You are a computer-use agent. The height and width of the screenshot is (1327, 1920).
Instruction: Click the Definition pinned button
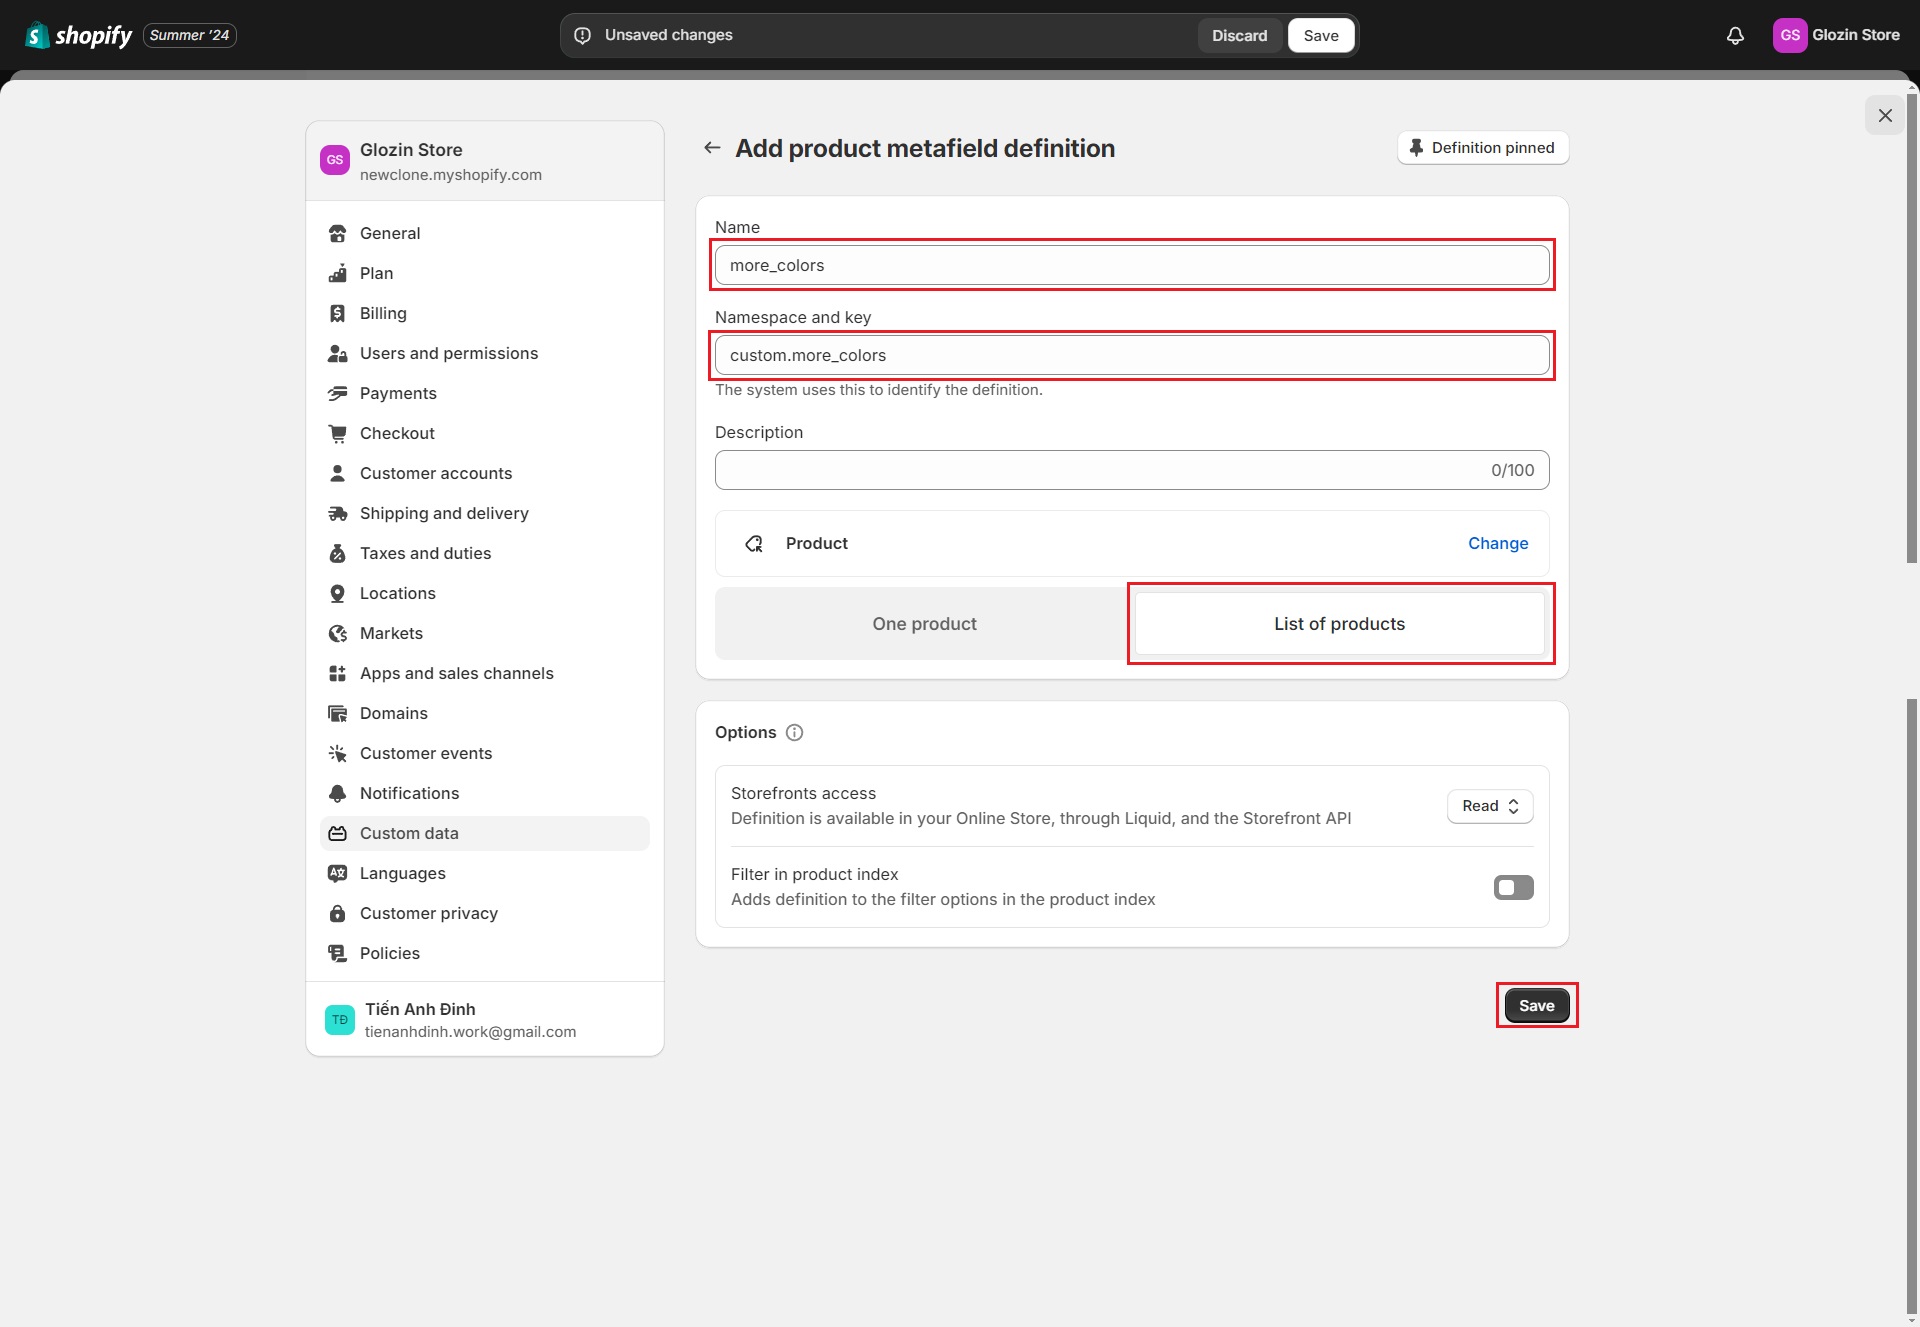1483,148
